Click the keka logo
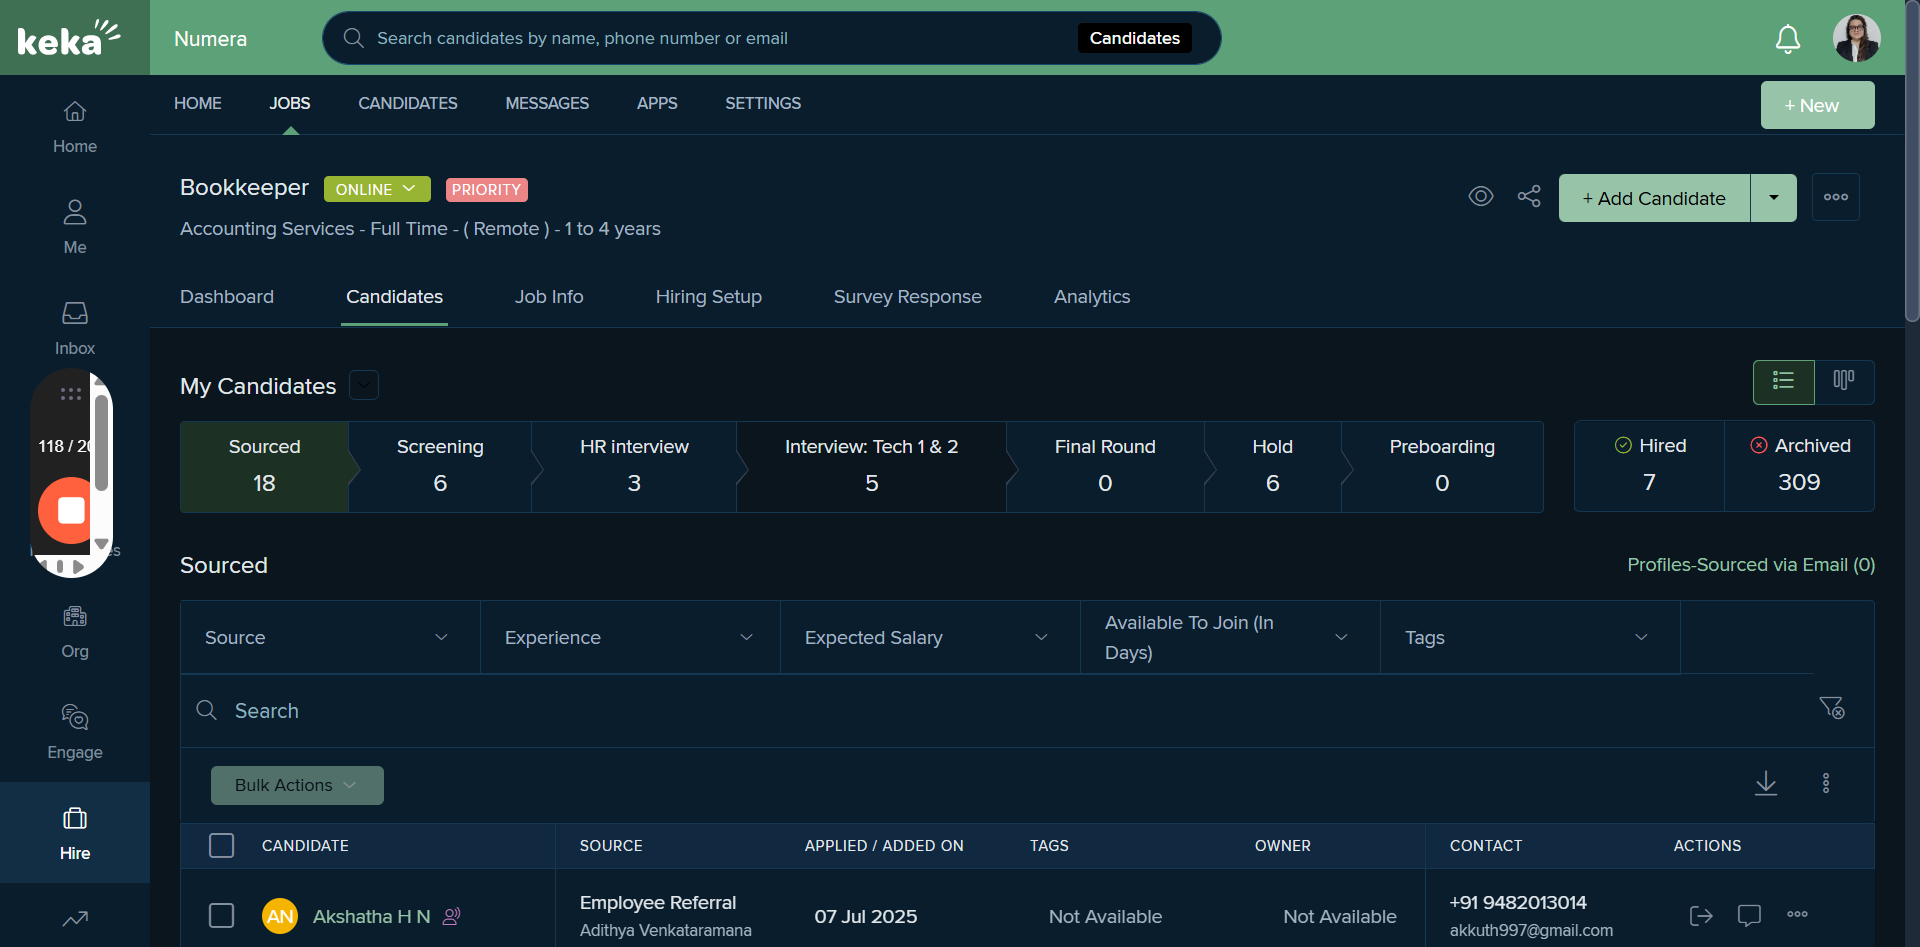This screenshot has width=1920, height=947. click(68, 38)
